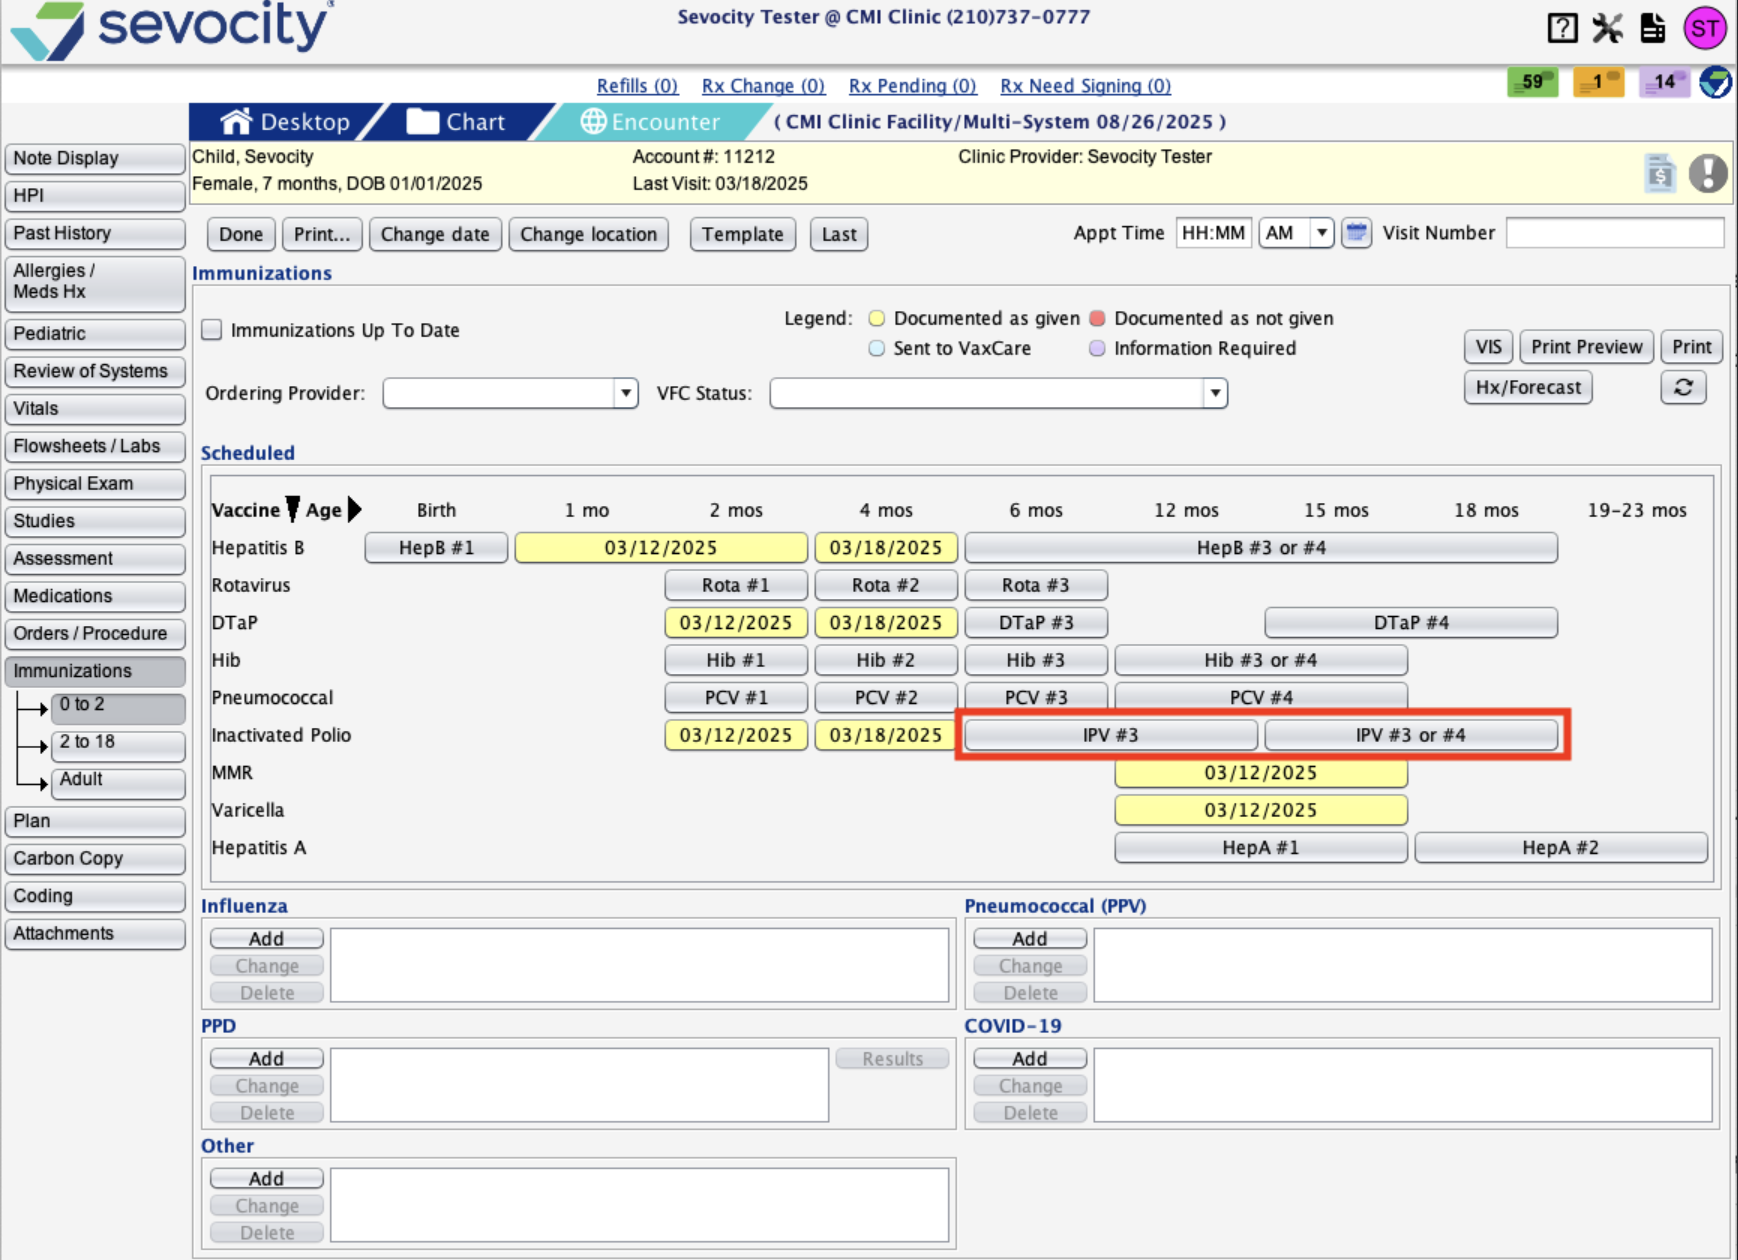This screenshot has height=1260, width=1738.
Task: Click the Visit Number input field
Action: click(1614, 233)
